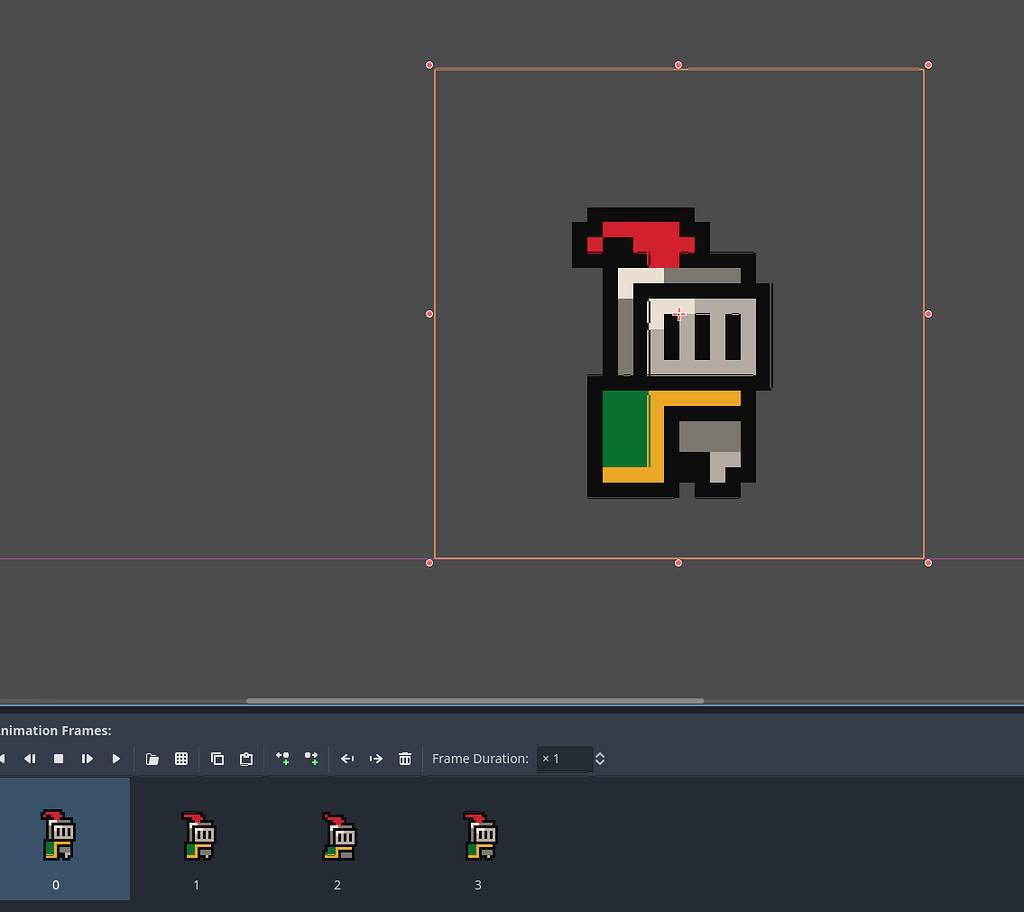Copy the selected animation frame
Image resolution: width=1024 pixels, height=912 pixels.
tap(217, 759)
